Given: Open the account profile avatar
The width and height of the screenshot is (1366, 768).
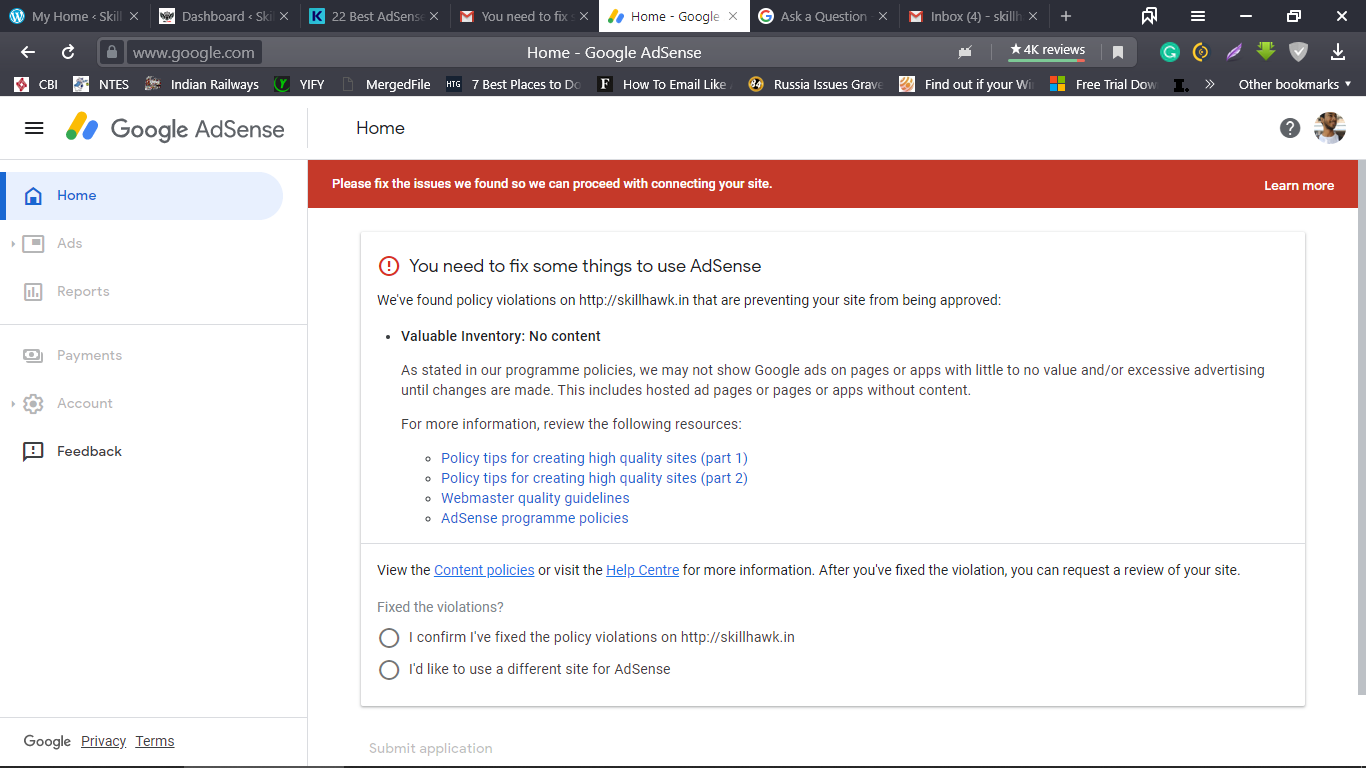Looking at the screenshot, I should [x=1329, y=128].
